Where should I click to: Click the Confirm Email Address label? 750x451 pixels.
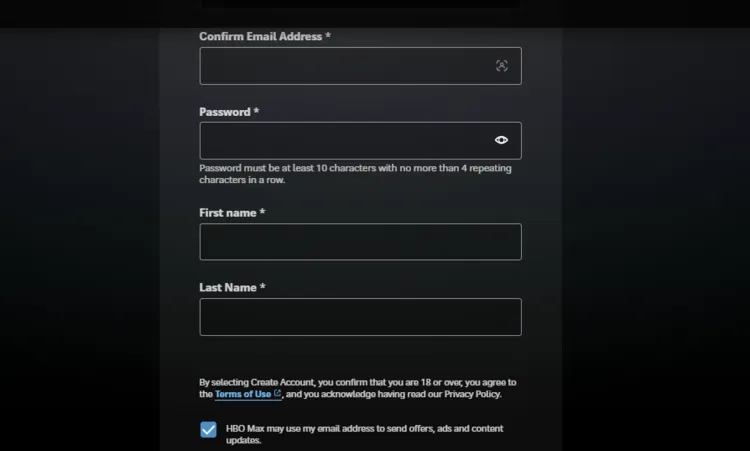click(x=260, y=37)
